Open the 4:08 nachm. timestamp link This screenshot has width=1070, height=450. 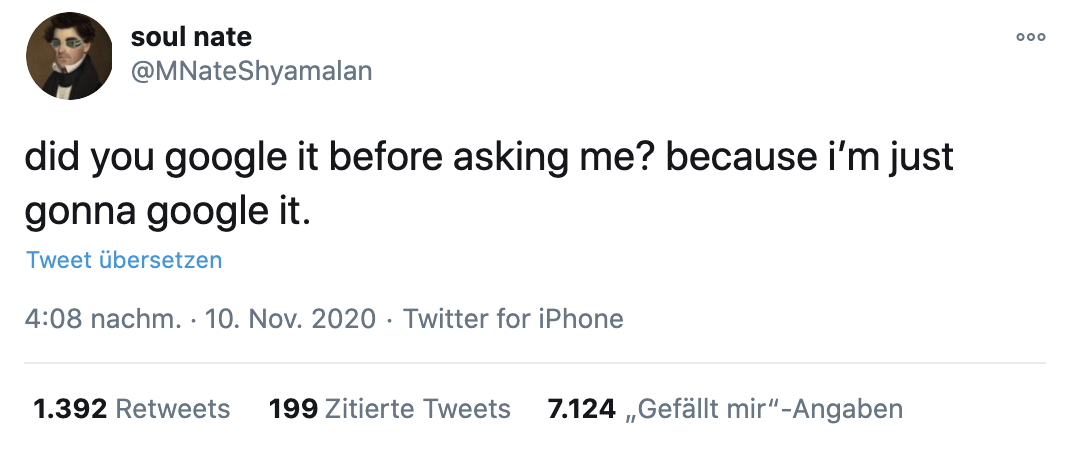coord(103,319)
